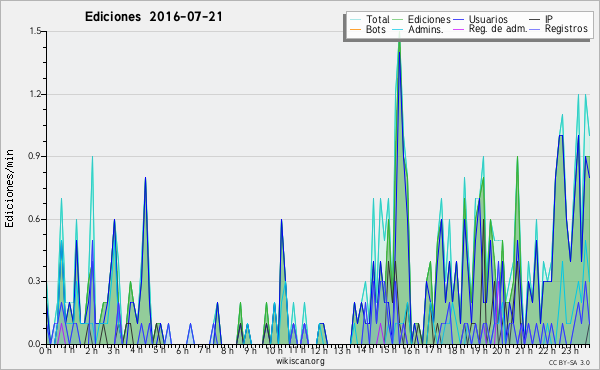This screenshot has height=370, width=600.
Task: Click the CC BY-SA 3.0 license text
Action: (569, 362)
